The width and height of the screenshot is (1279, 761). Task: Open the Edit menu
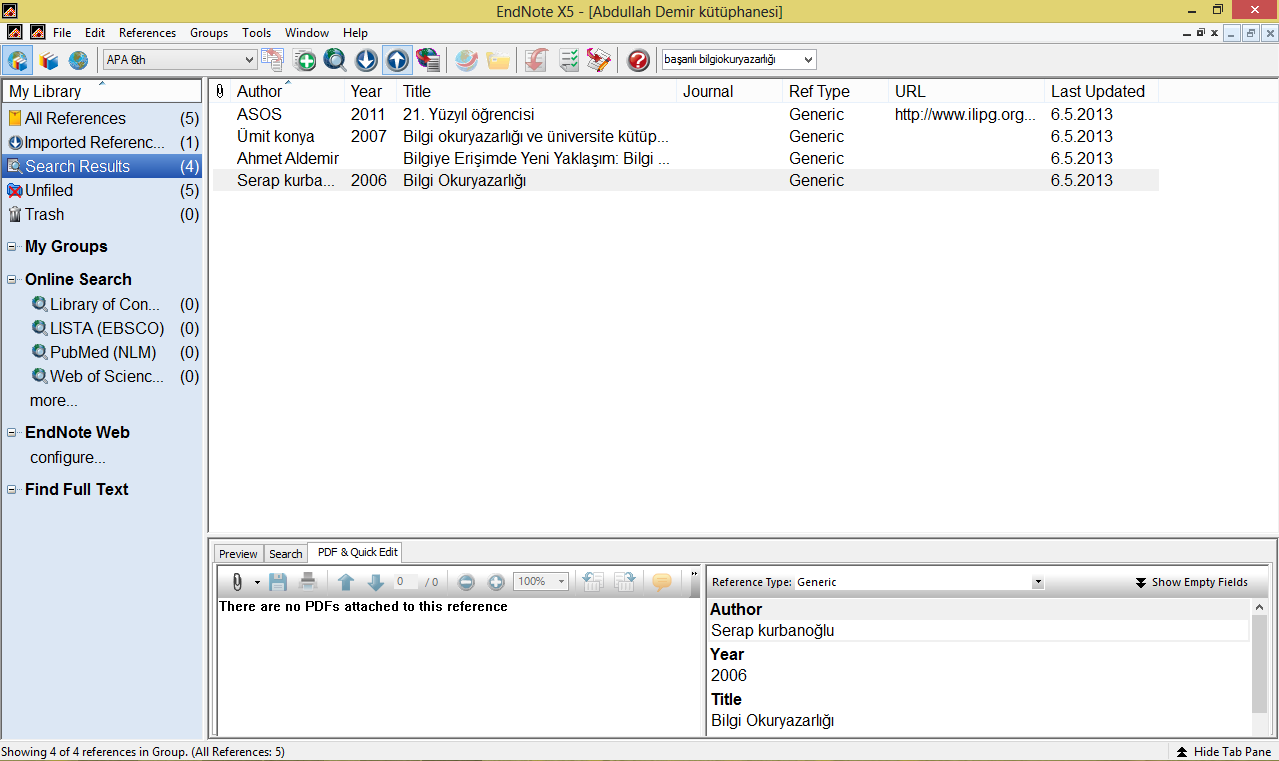(95, 33)
